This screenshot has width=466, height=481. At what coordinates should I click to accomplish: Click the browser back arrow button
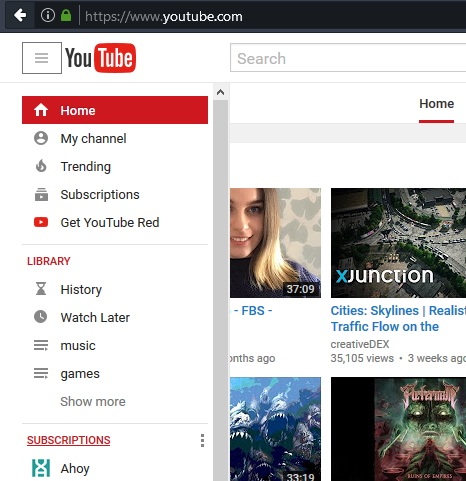pyautogui.click(x=20, y=15)
